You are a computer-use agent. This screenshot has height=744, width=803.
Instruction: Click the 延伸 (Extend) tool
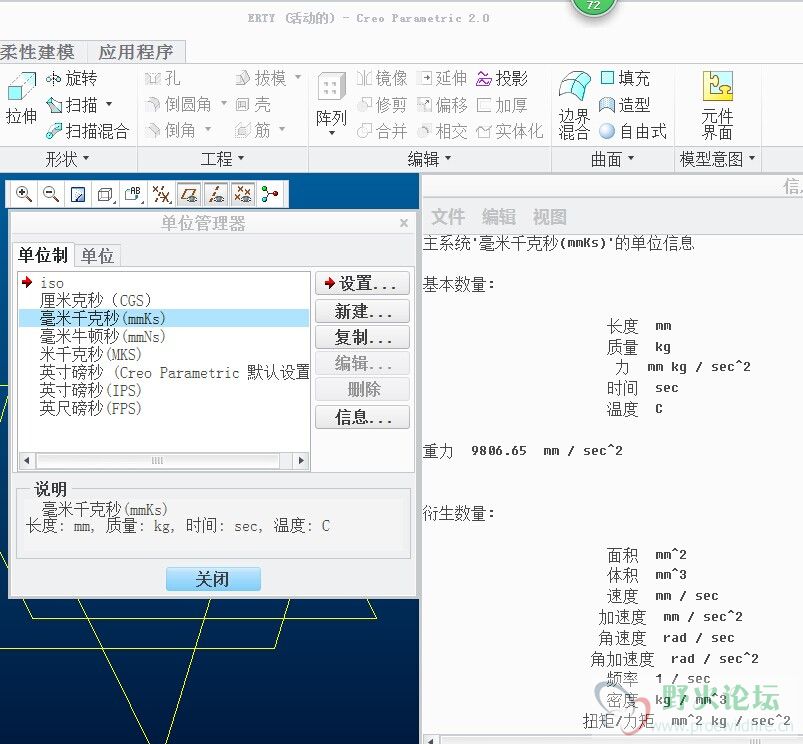(x=441, y=78)
